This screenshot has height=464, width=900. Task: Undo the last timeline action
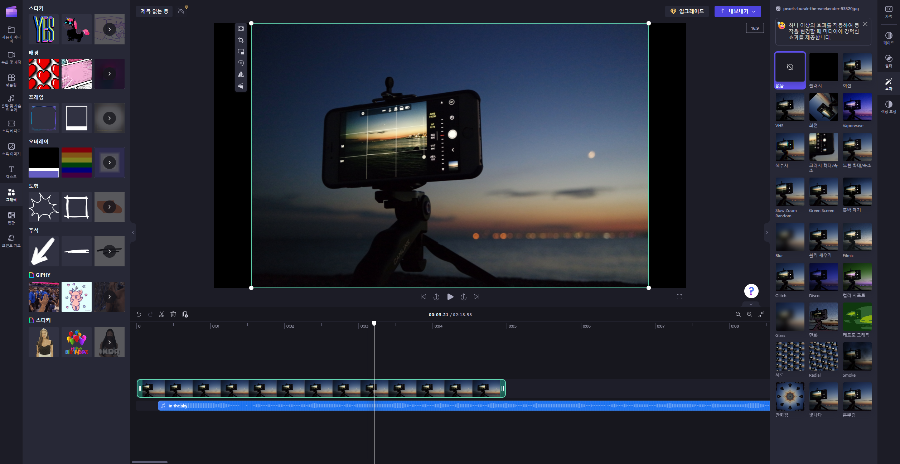coord(138,314)
